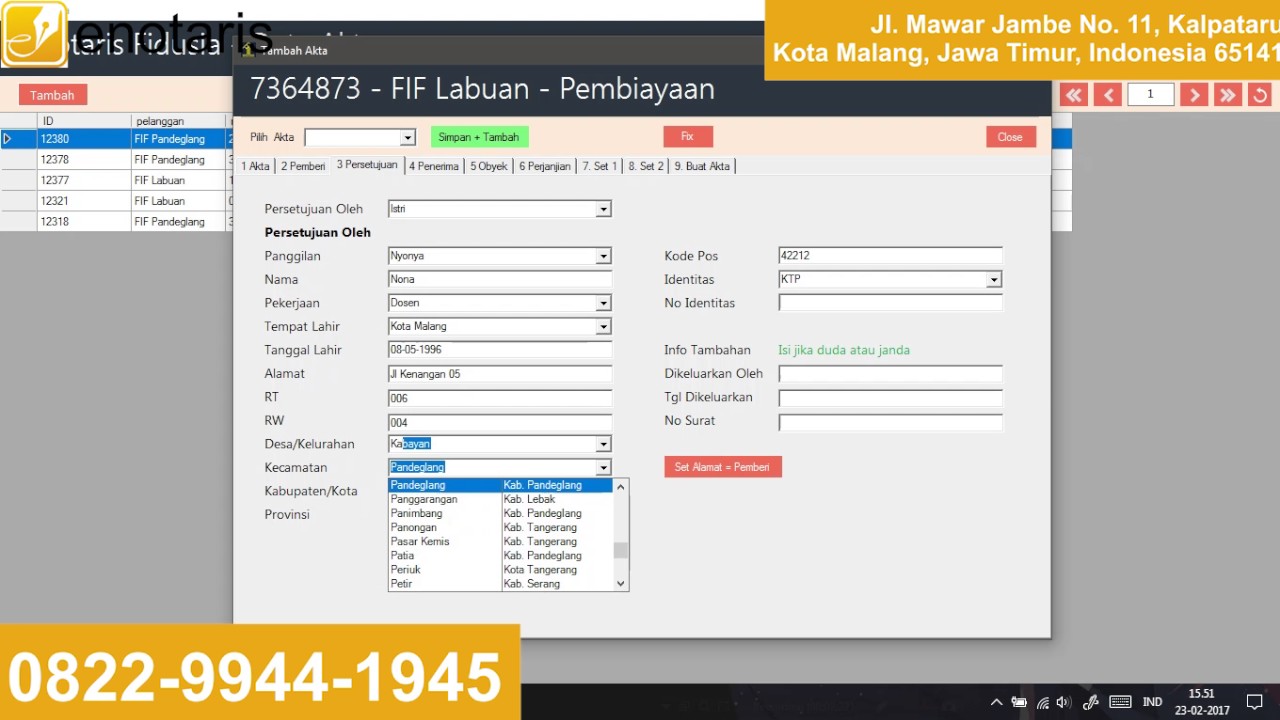Select table row with ID 12378
The width and height of the screenshot is (1280, 720).
[x=116, y=160]
